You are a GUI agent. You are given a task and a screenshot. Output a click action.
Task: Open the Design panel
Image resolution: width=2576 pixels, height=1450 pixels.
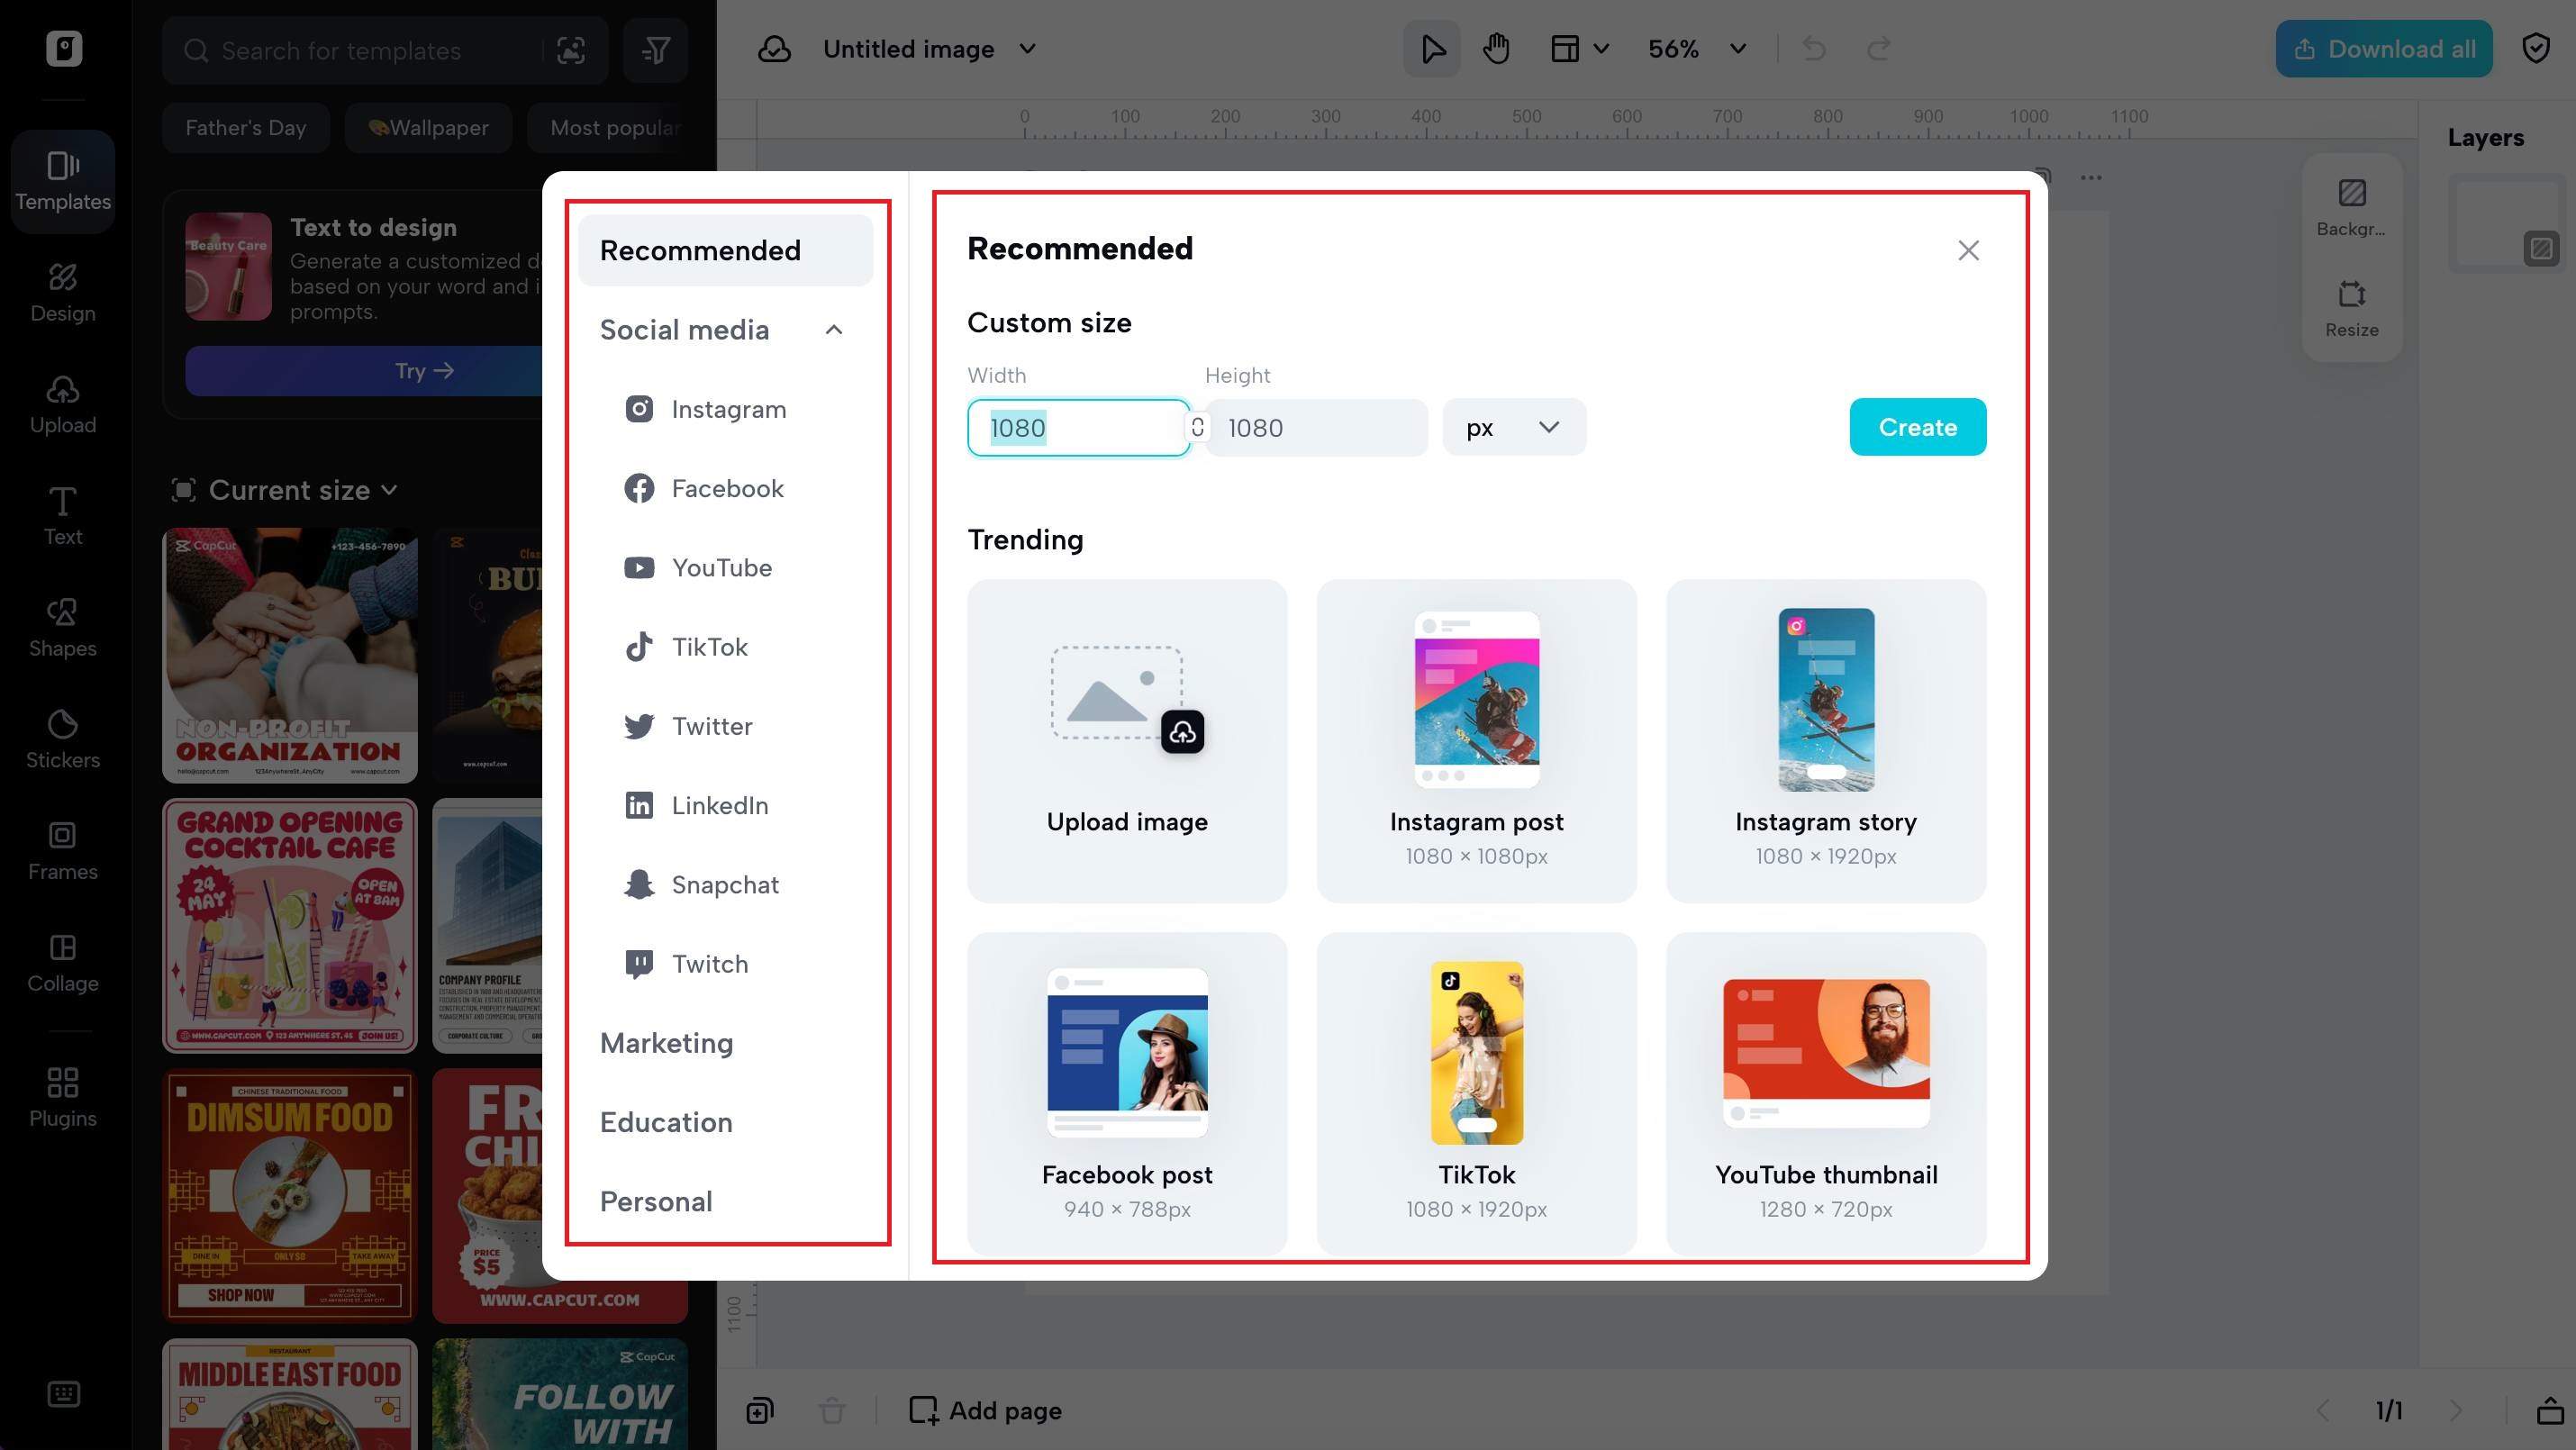(x=63, y=293)
